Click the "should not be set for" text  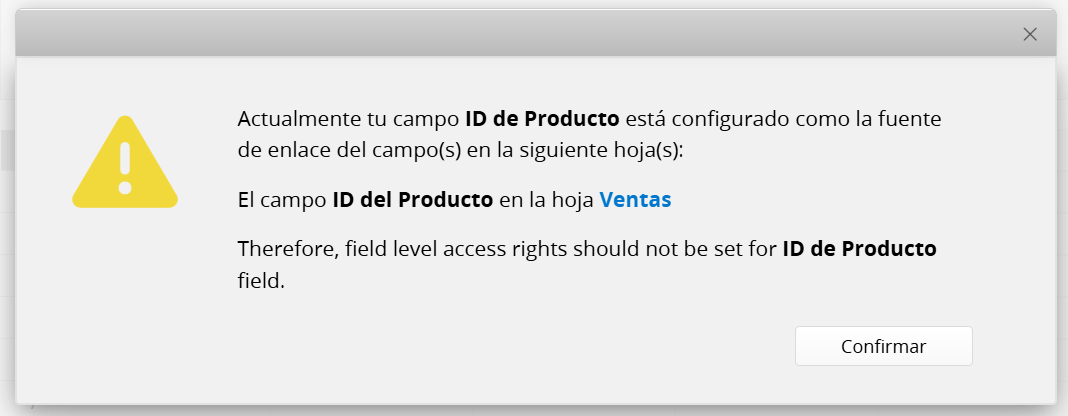point(674,249)
